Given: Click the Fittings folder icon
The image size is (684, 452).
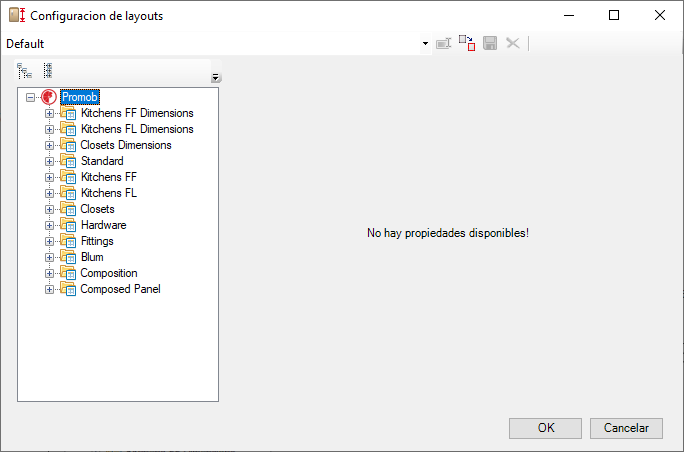Looking at the screenshot, I should coord(68,241).
